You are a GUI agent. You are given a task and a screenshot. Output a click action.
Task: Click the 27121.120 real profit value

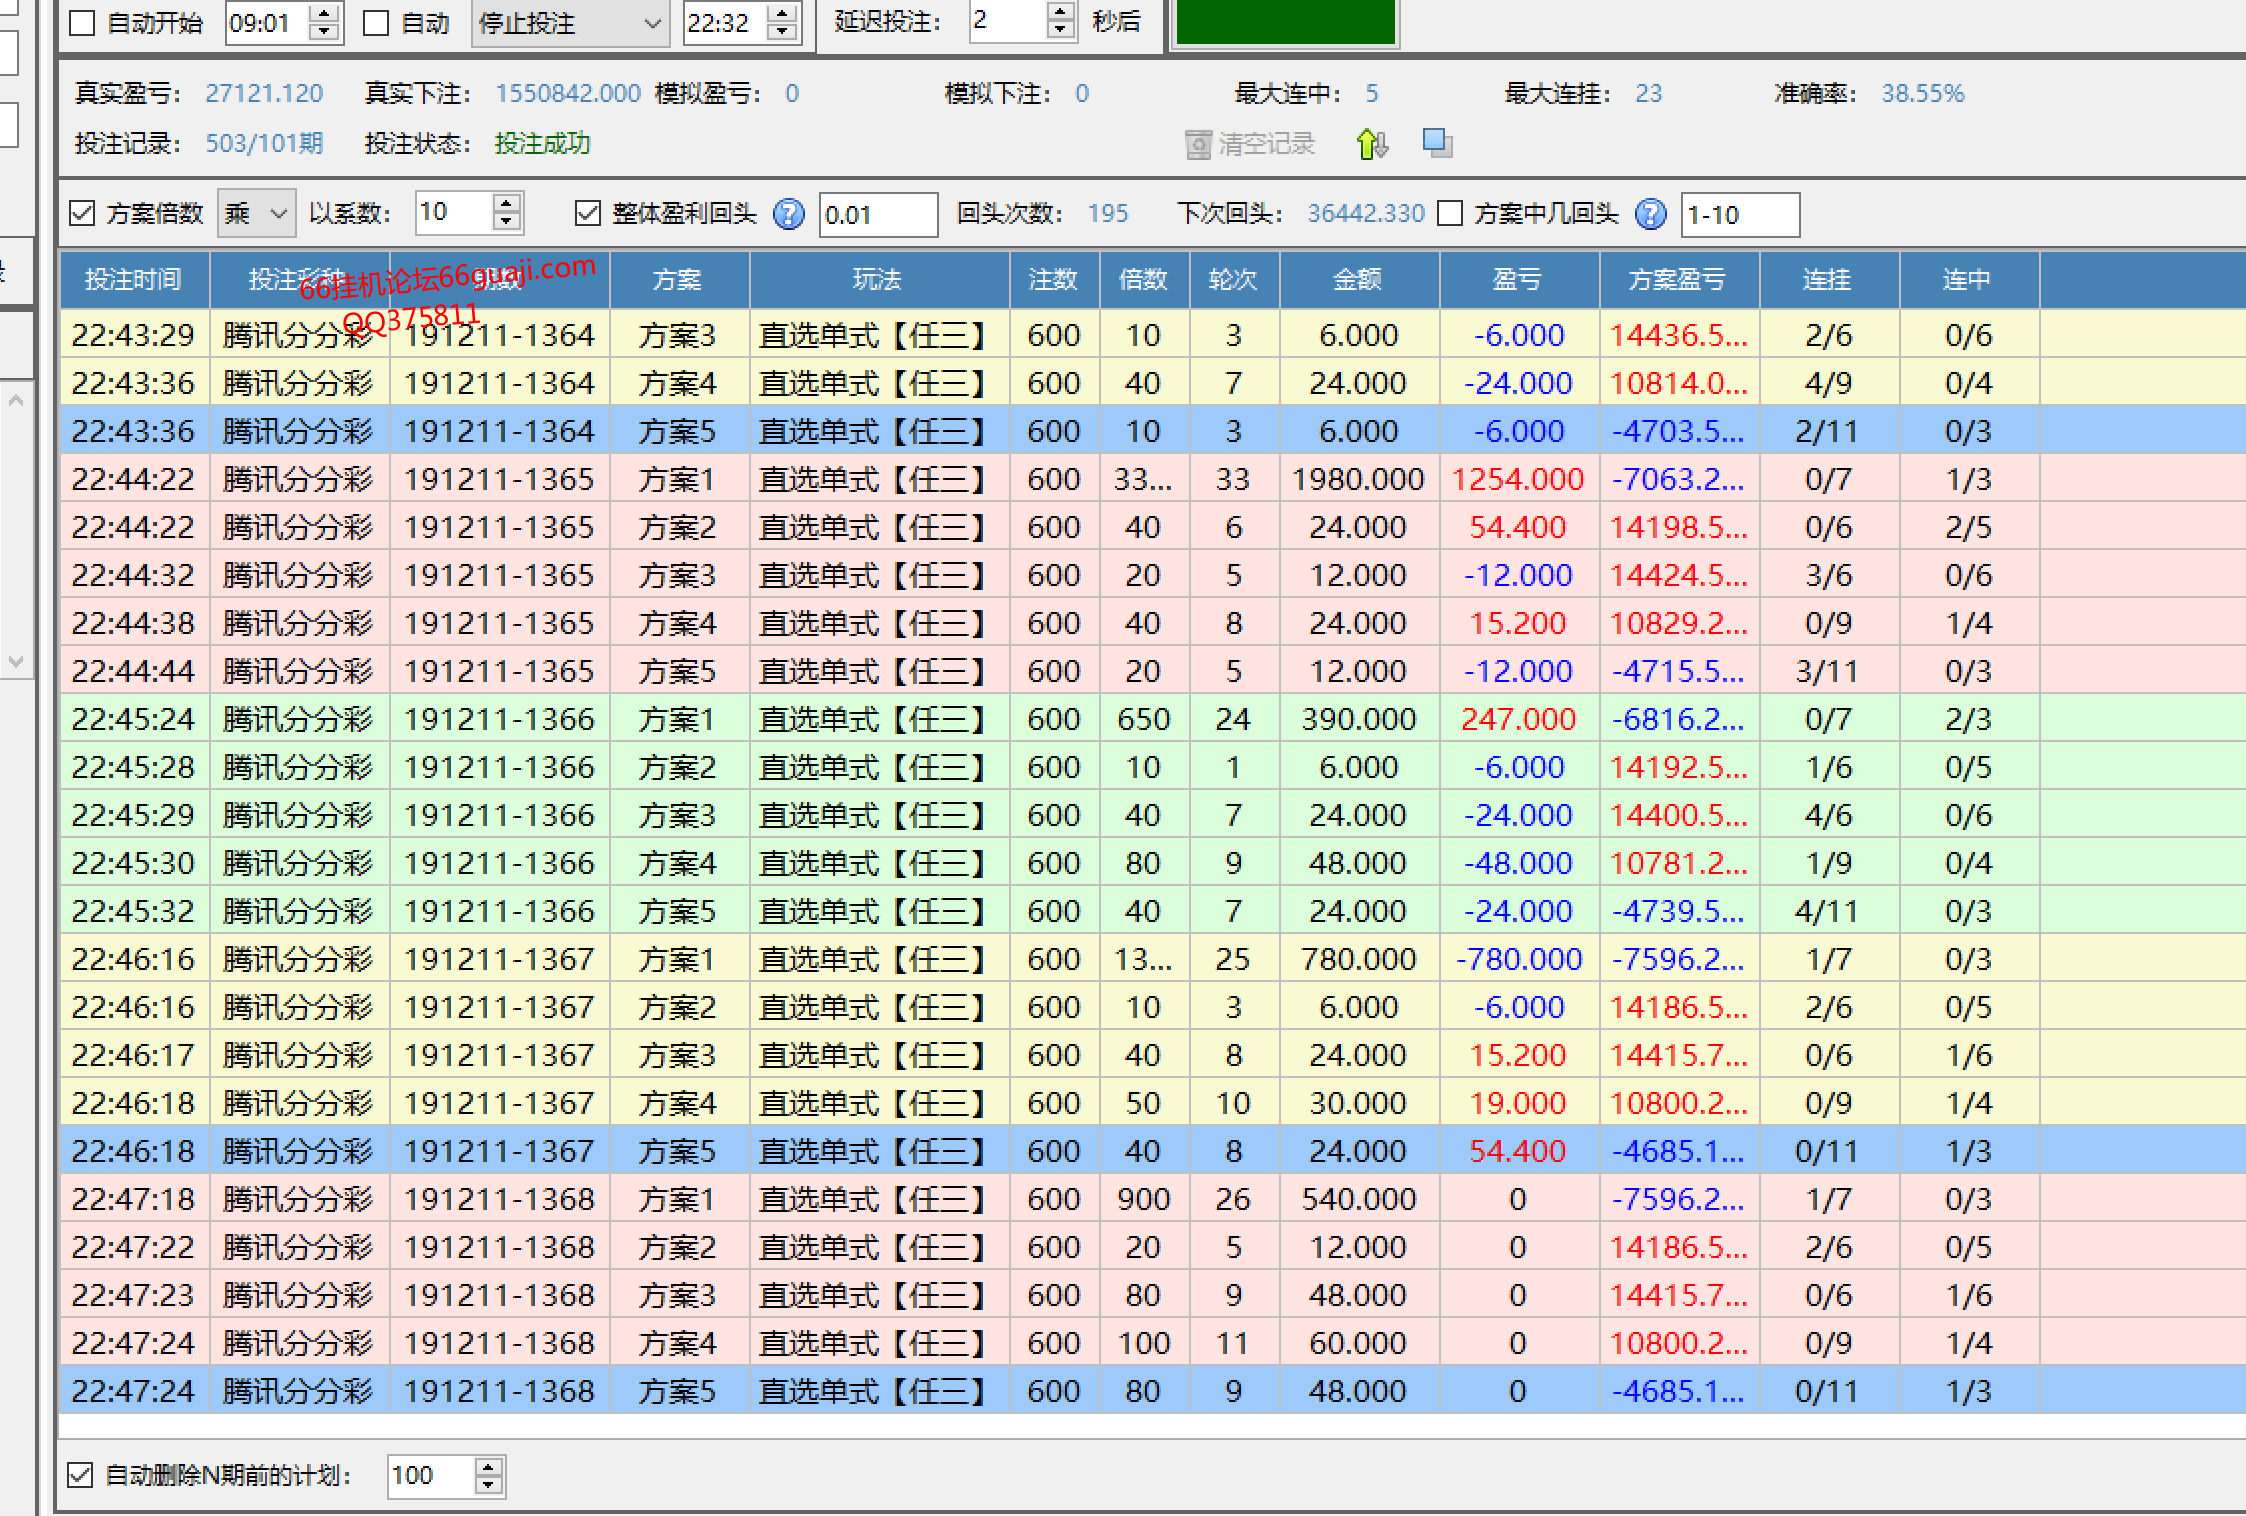coord(264,93)
